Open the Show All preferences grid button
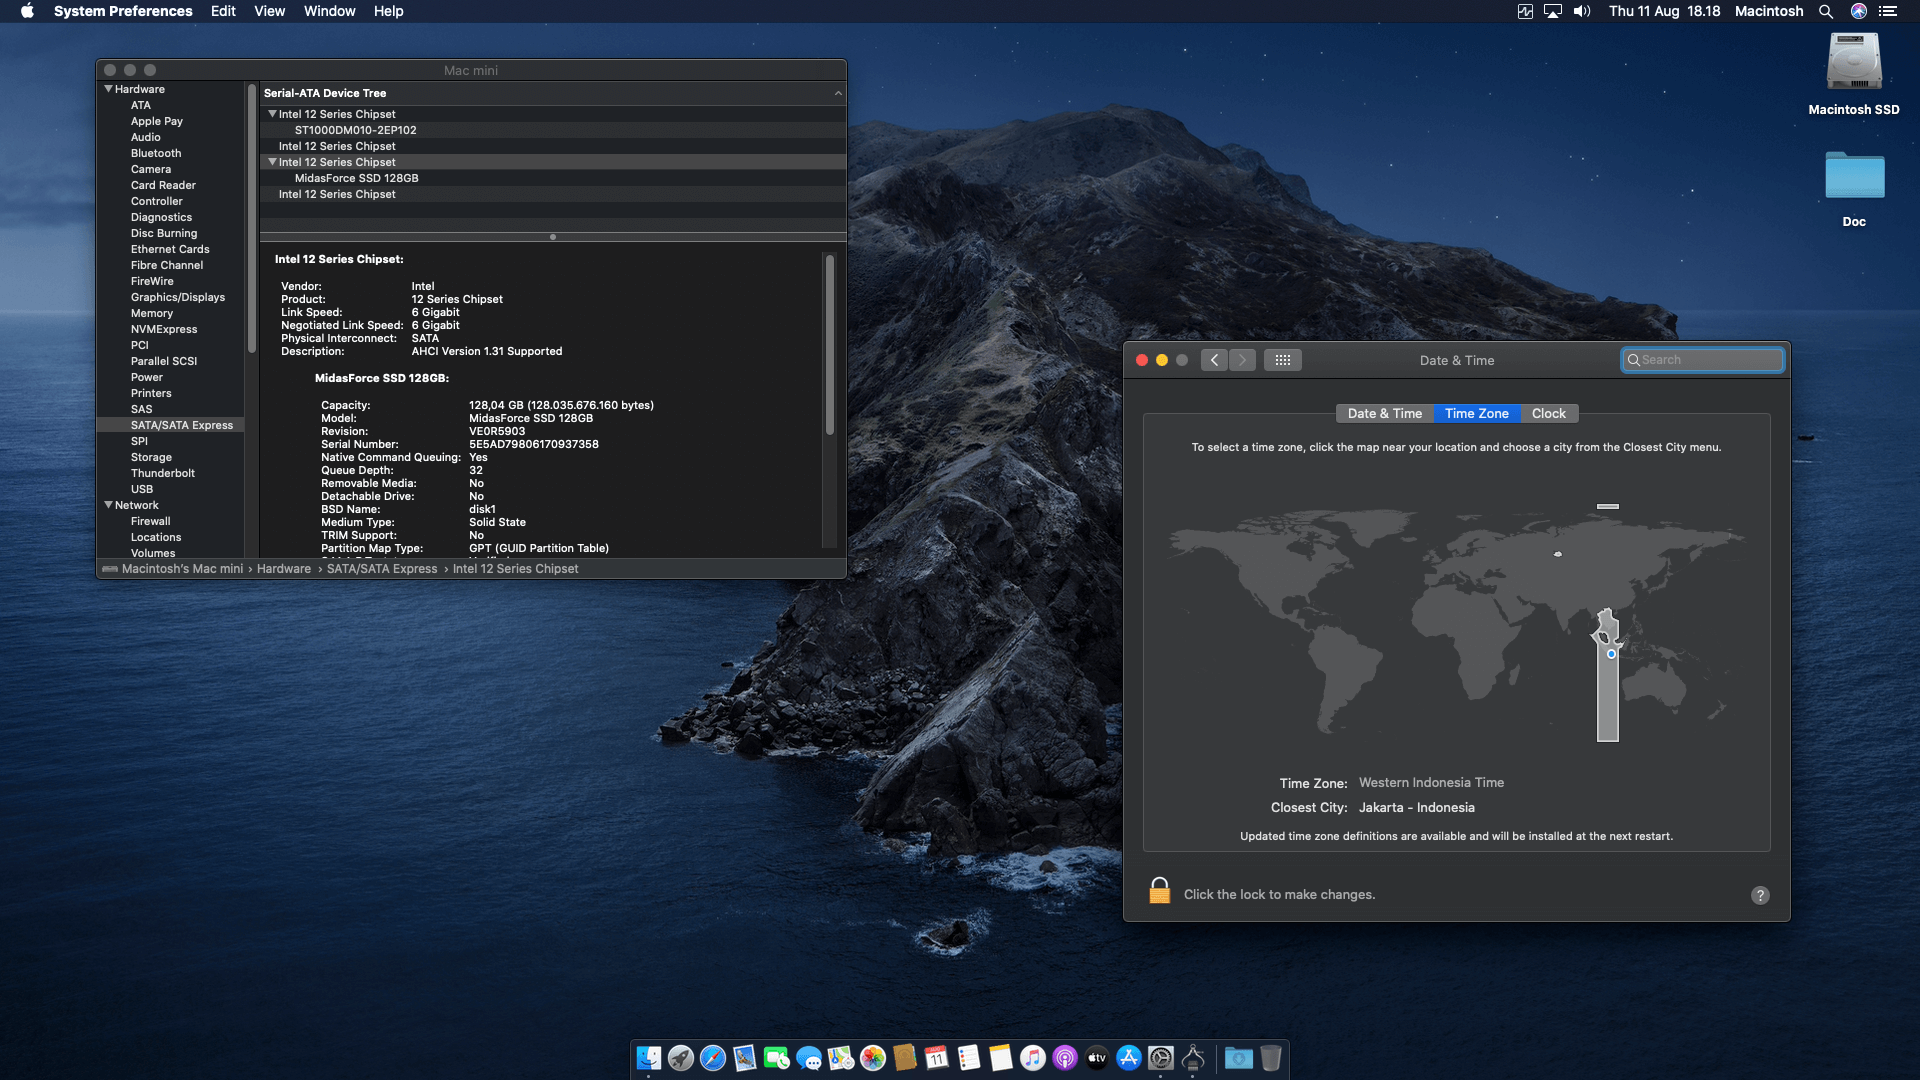 1283,360
